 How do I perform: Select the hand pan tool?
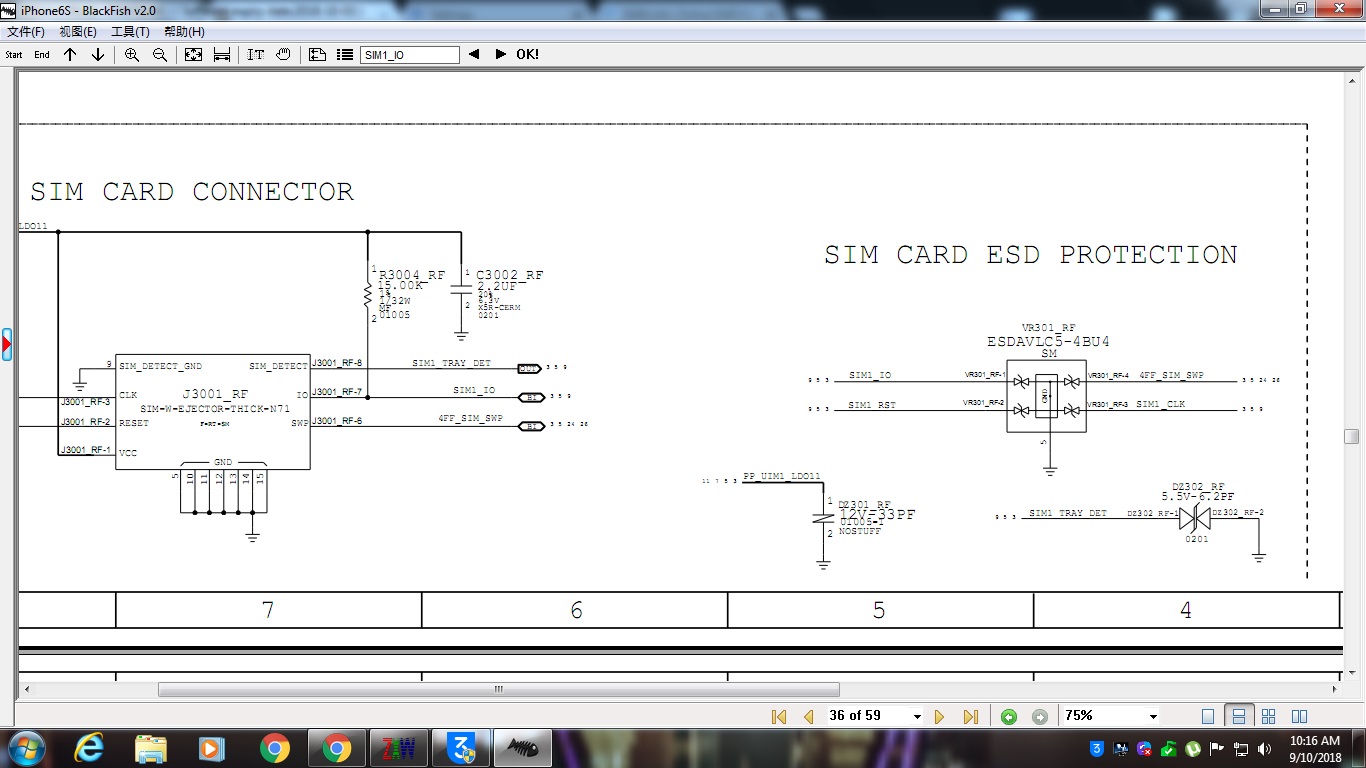coord(284,55)
